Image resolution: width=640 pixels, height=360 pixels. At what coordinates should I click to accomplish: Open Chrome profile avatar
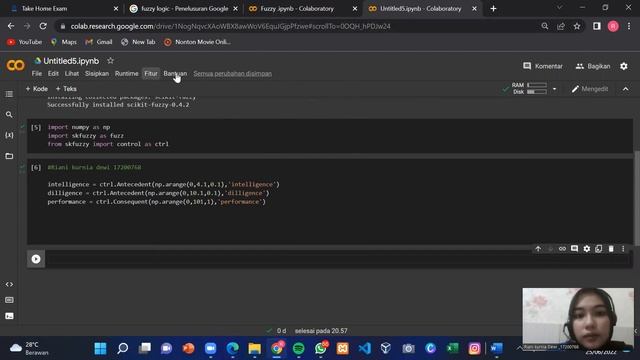pyautogui.click(x=613, y=26)
